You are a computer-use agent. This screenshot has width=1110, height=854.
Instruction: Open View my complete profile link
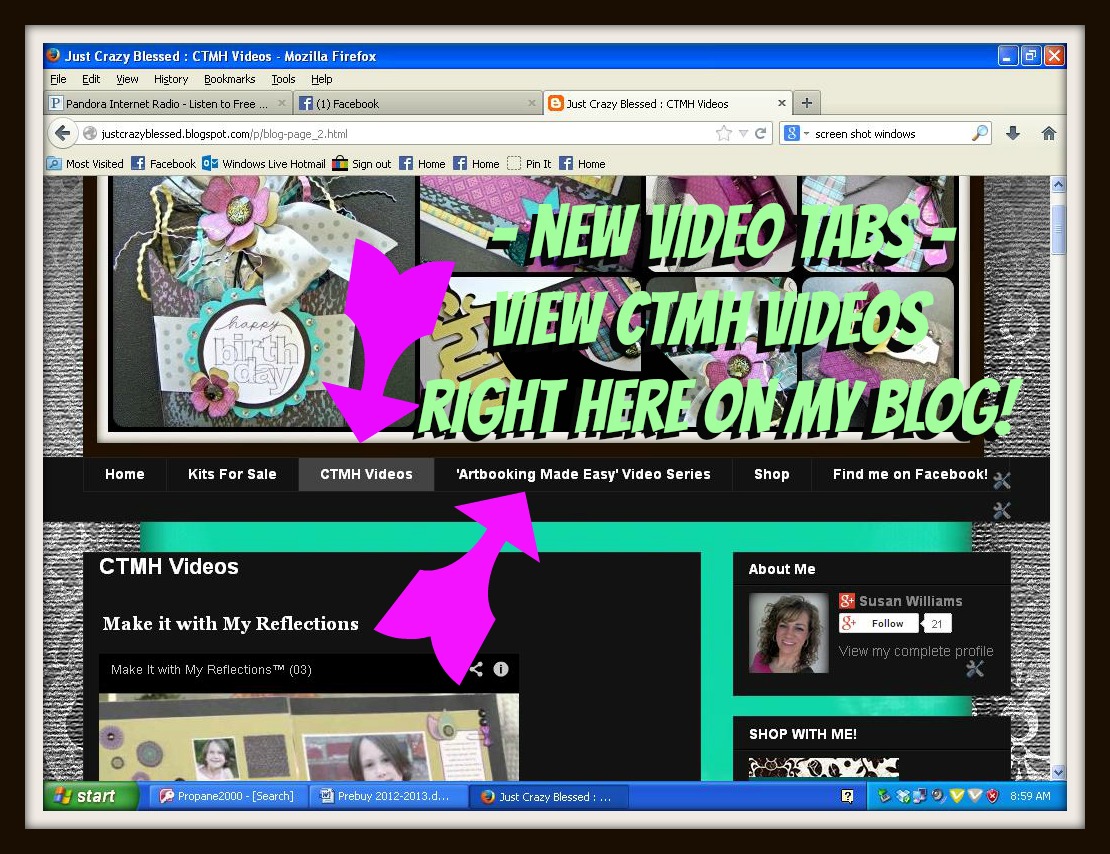tap(915, 651)
